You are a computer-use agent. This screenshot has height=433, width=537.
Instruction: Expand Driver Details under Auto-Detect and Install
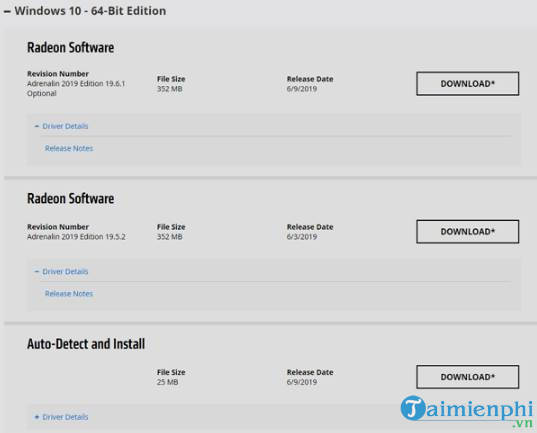pos(61,417)
